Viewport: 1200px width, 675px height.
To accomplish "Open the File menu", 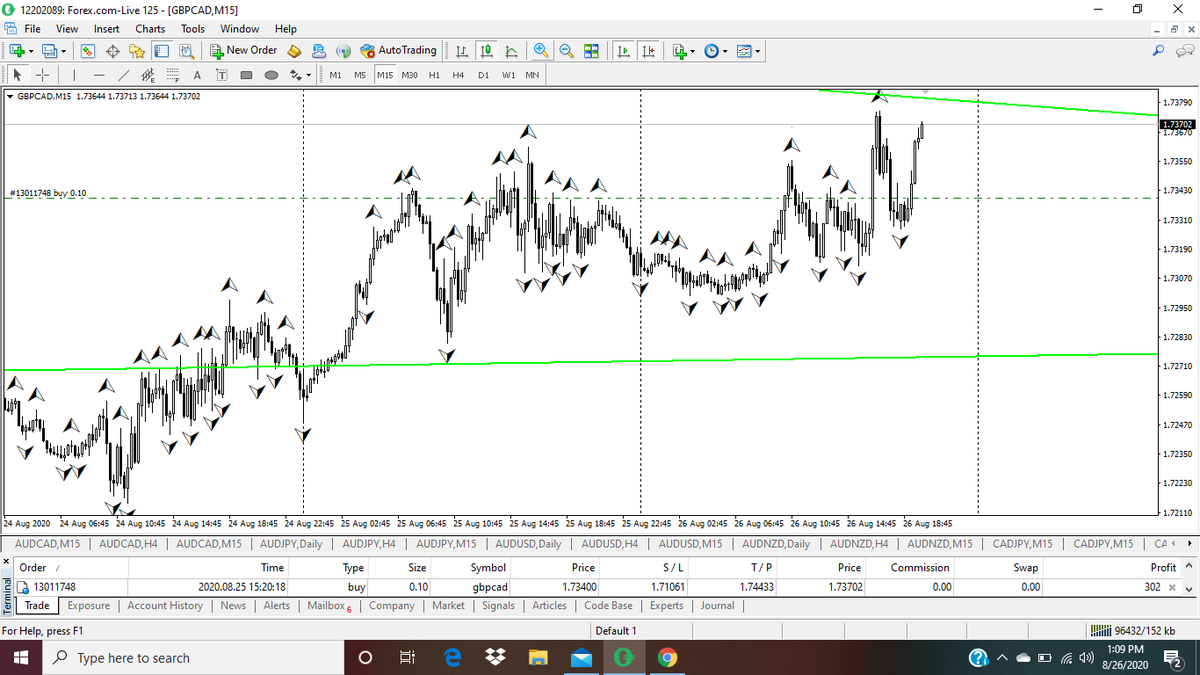I will click(x=32, y=29).
